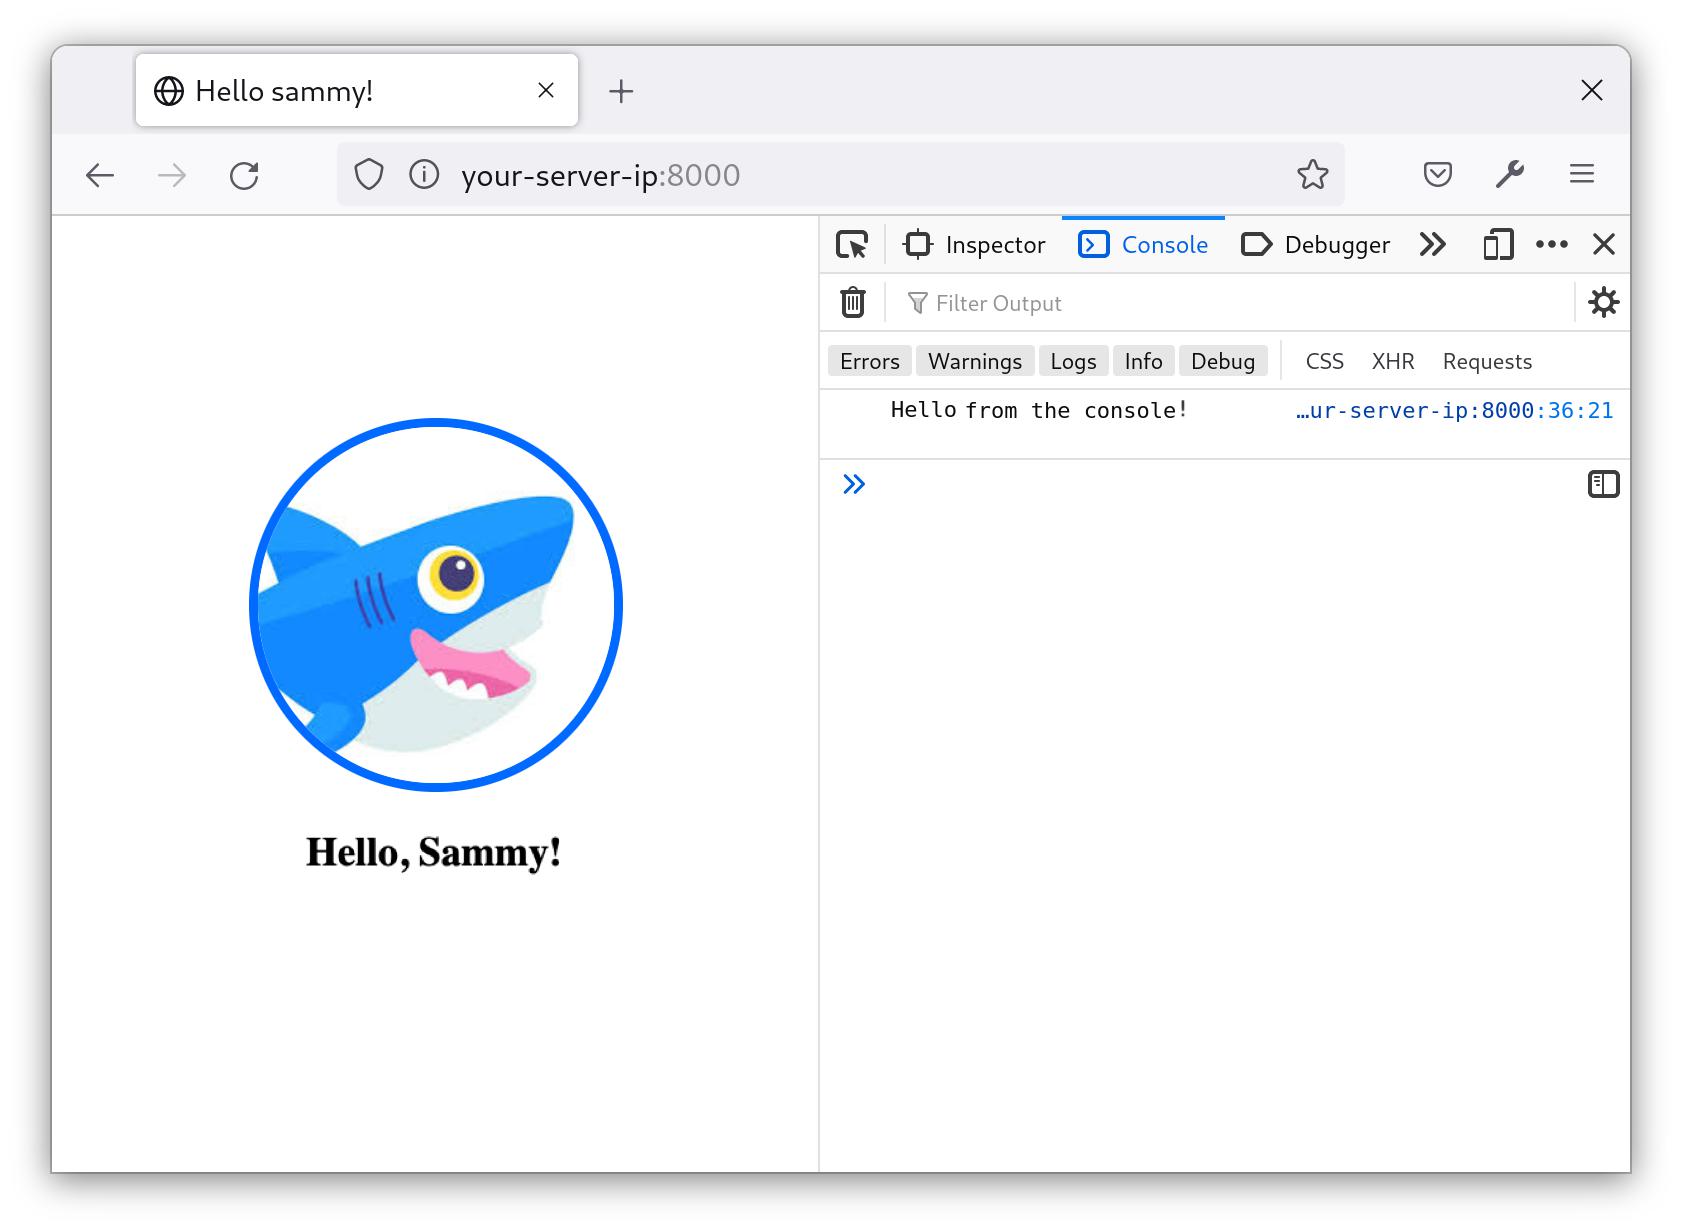
Task: Save page to Pocket via the pocket icon
Action: [x=1437, y=174]
